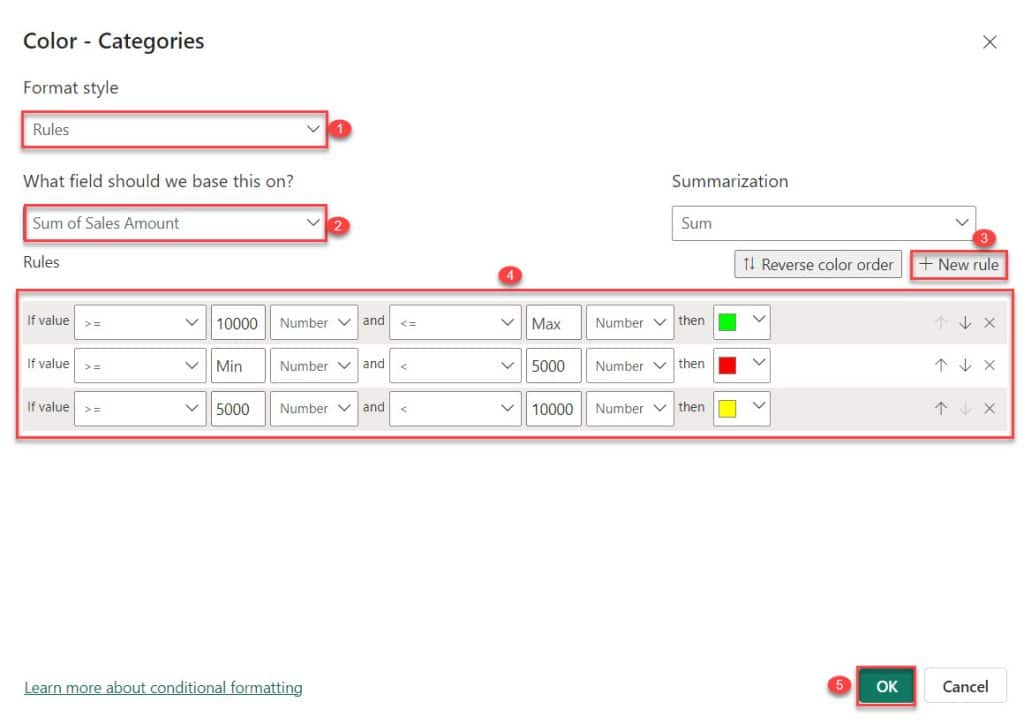
Task: Open first operator dropdown in green rule
Action: pos(140,323)
